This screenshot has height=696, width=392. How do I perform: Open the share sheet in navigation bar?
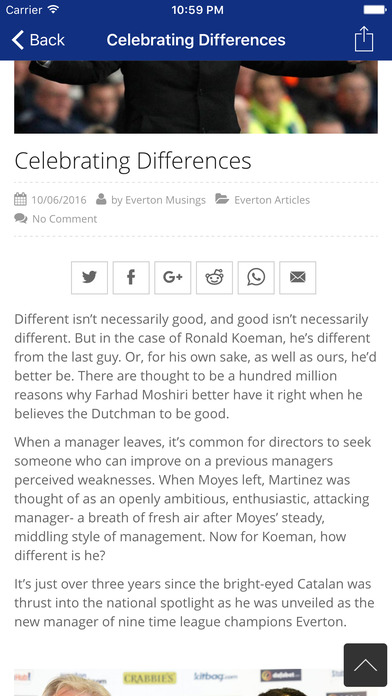tap(364, 40)
